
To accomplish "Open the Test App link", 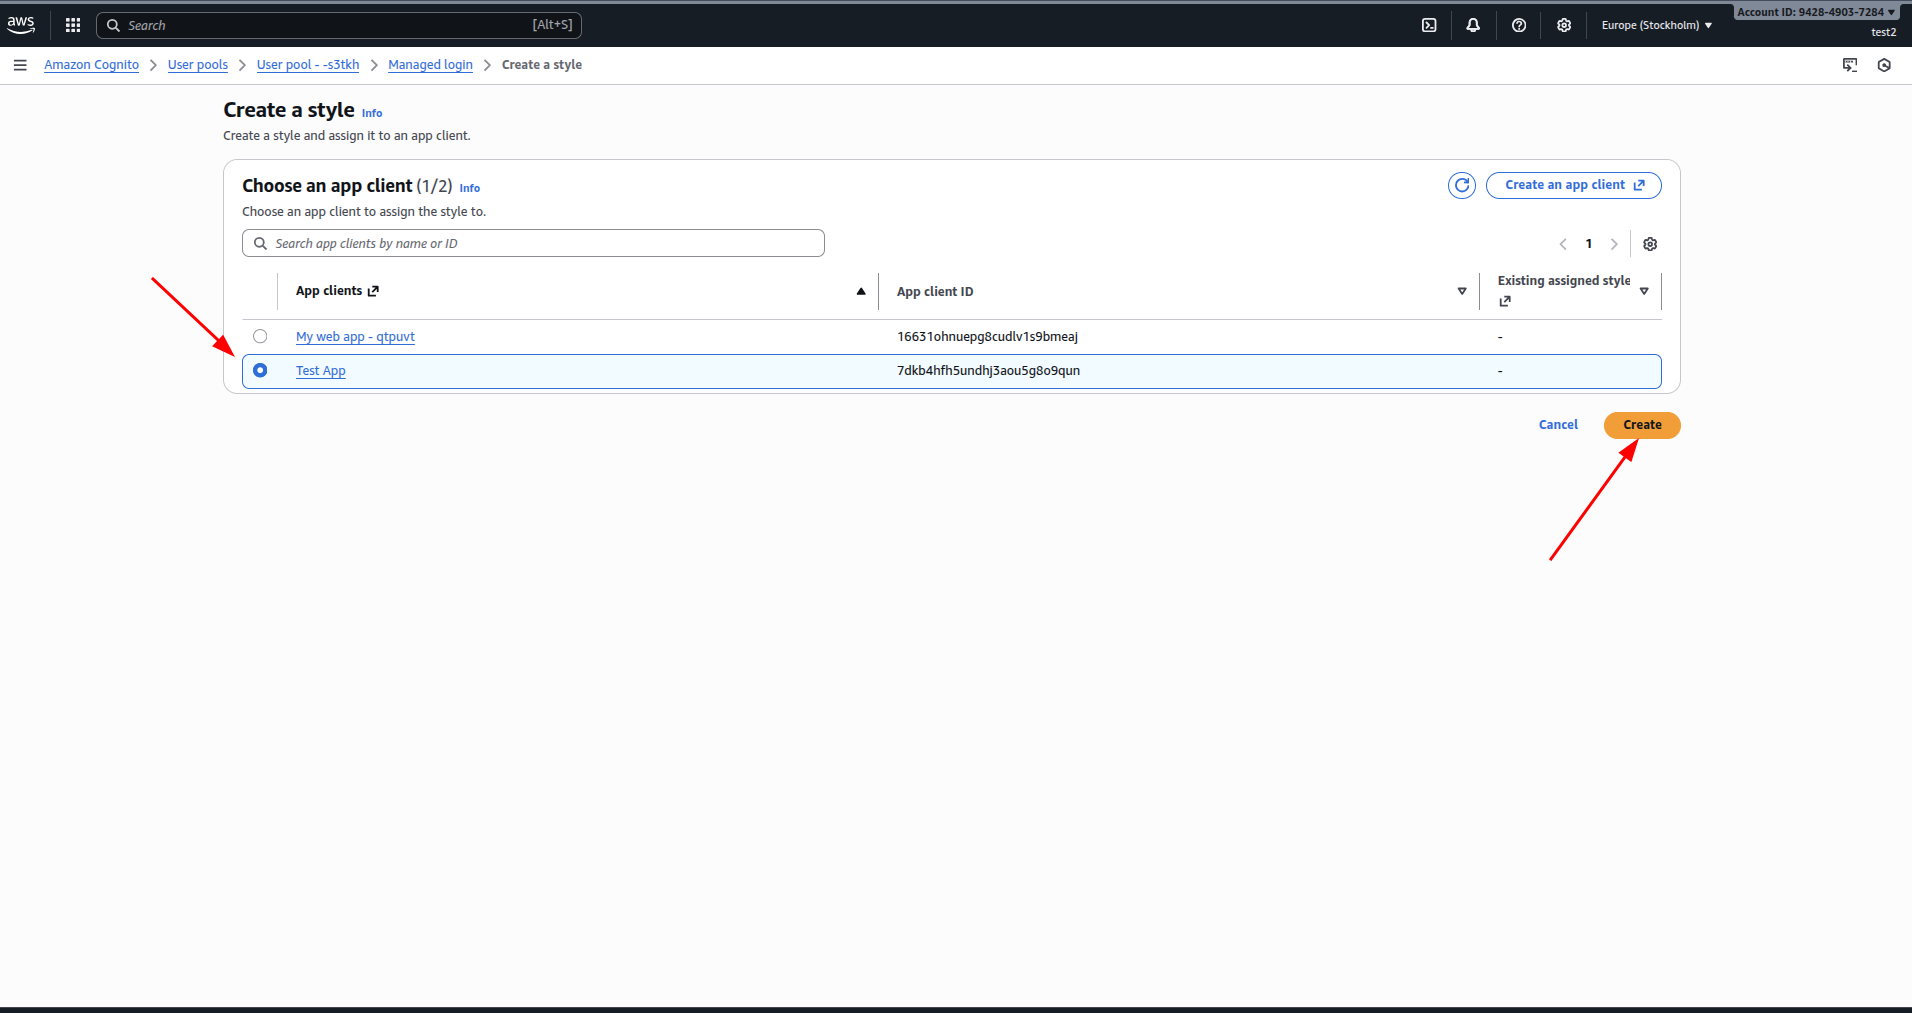I will point(321,371).
